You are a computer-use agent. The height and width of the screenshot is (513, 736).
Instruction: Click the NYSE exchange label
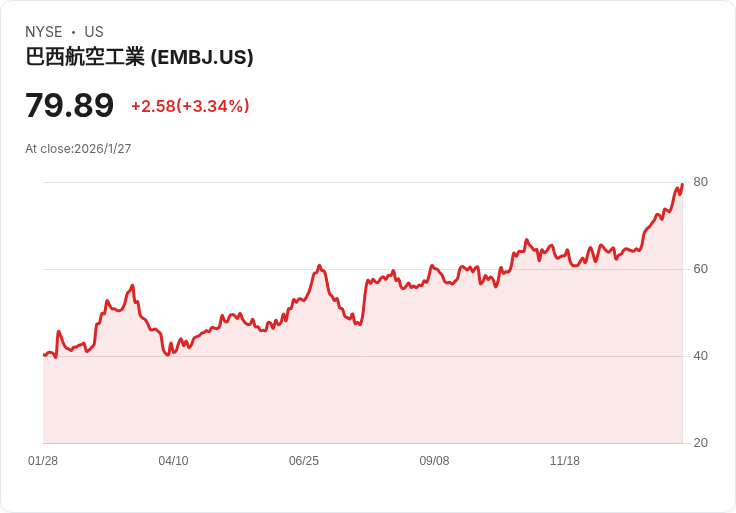43,32
